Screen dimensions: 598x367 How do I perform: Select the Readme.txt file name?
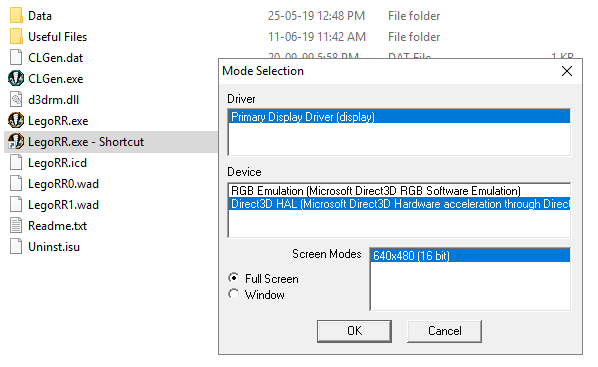[58, 226]
